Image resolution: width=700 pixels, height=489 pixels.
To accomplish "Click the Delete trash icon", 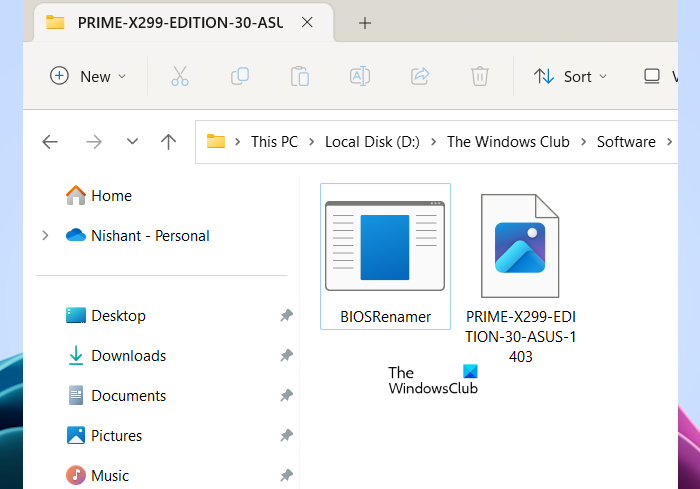I will [480, 76].
